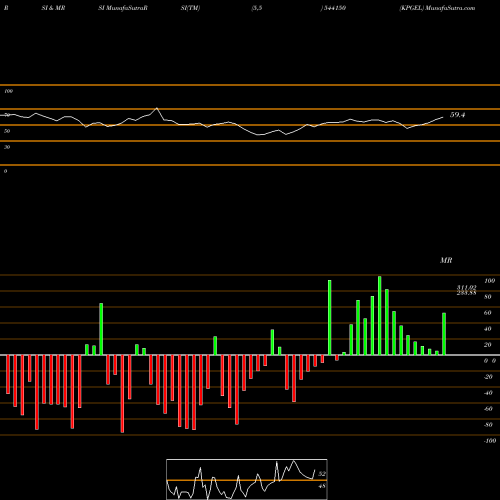Image resolution: width=500 pixels, height=500 pixels.
Task: Click the value 52 in mini chart
Action: pos(322,474)
